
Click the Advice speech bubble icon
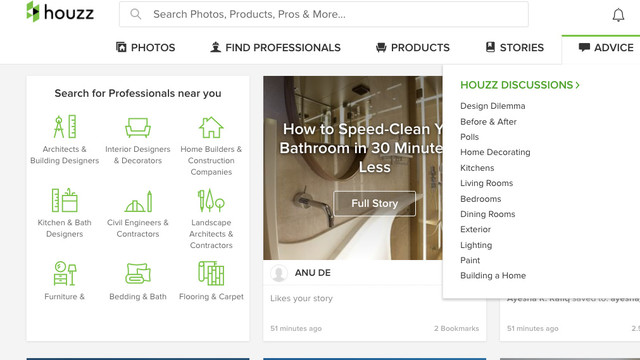[x=584, y=47]
